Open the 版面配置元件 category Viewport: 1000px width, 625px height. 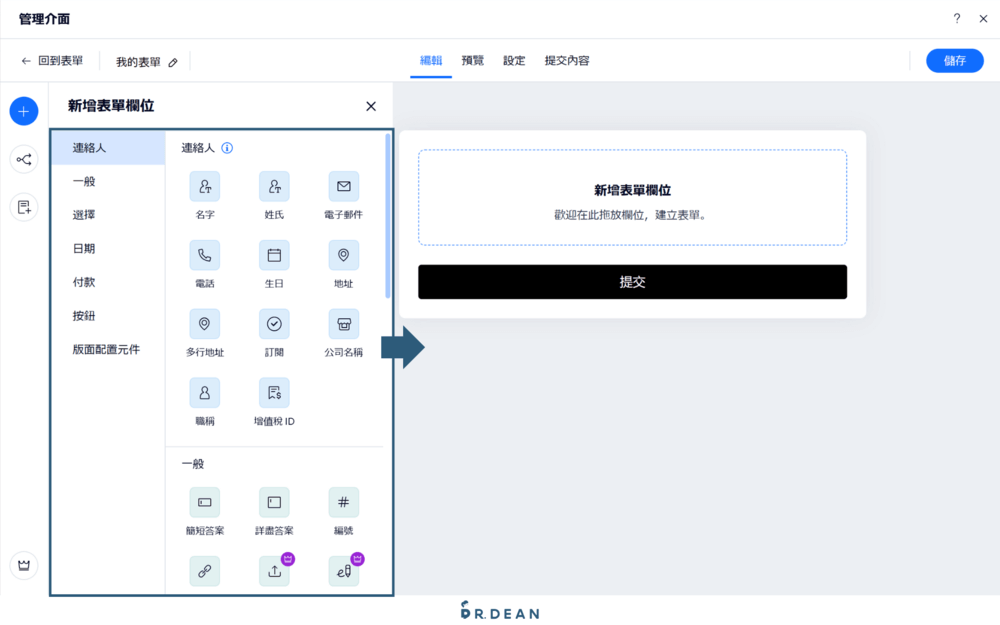click(x=103, y=349)
